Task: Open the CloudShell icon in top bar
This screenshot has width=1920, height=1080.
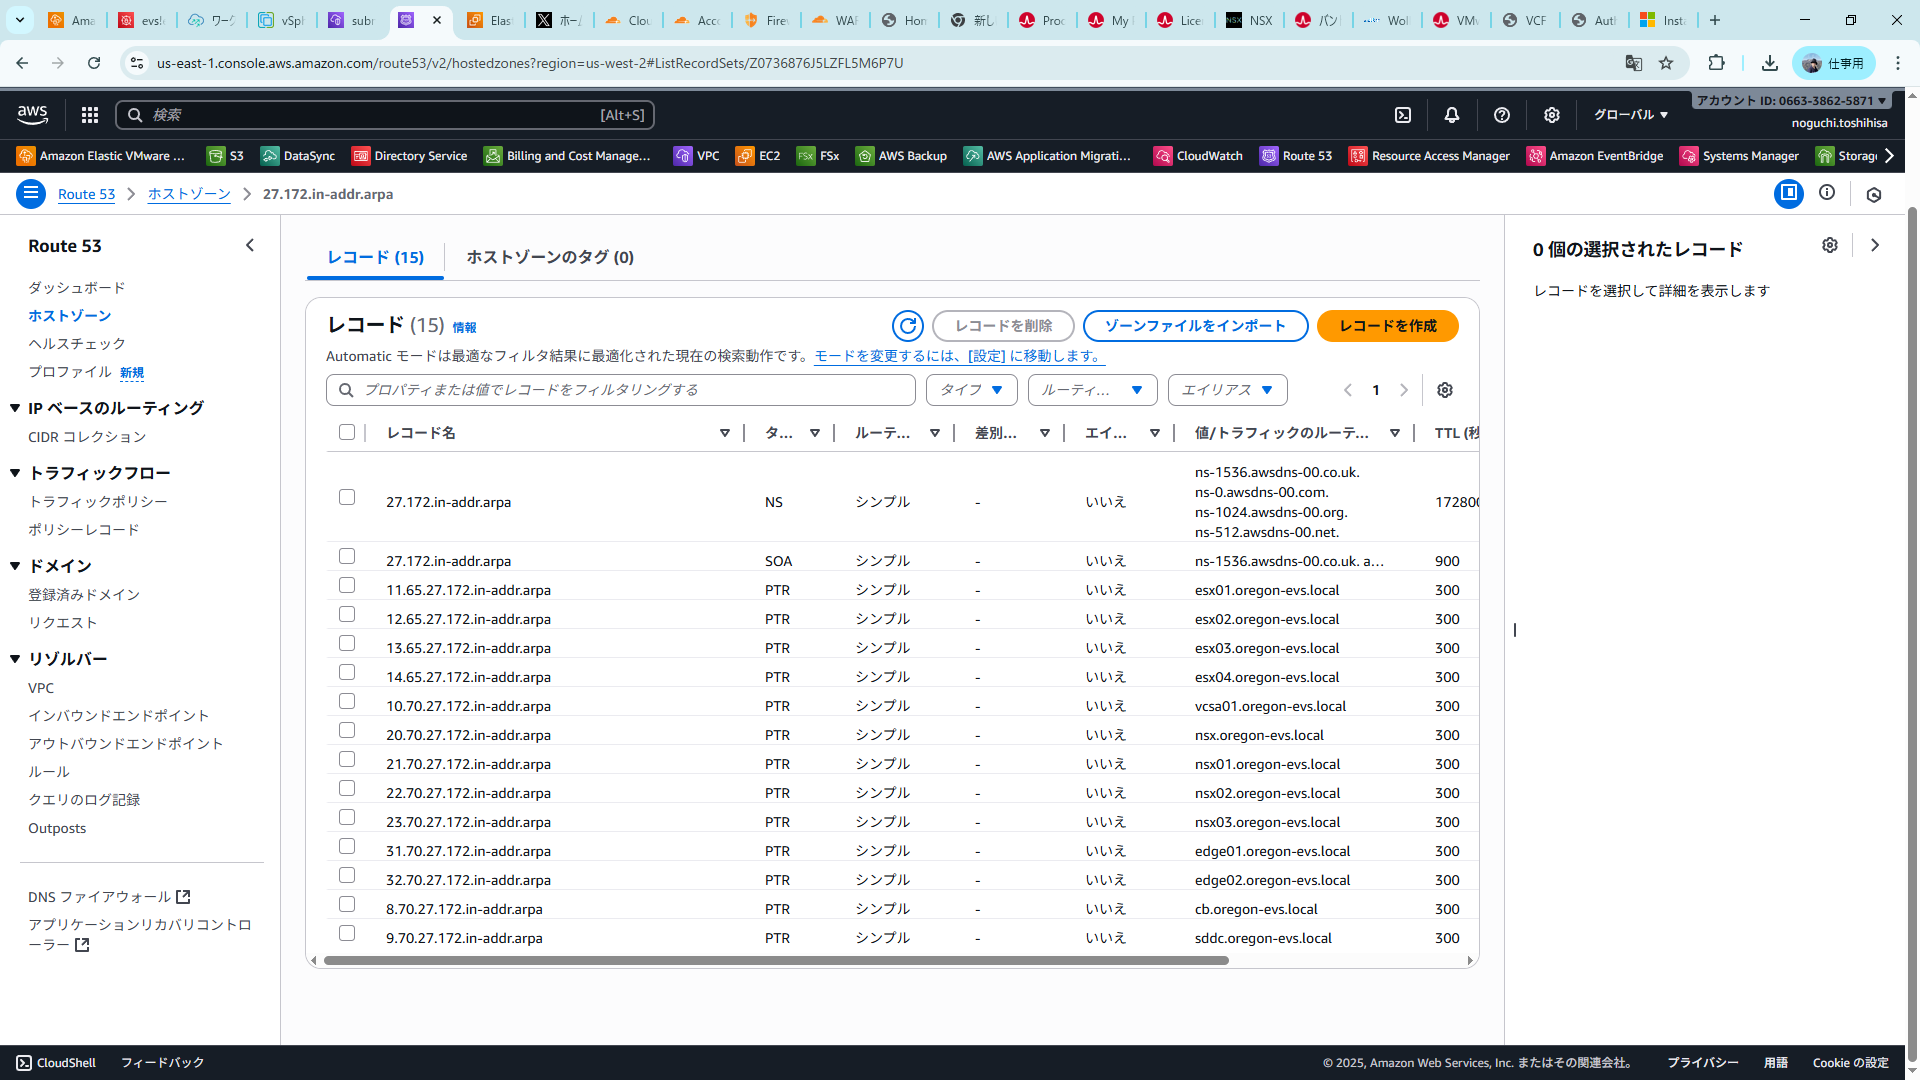Action: coord(1403,115)
